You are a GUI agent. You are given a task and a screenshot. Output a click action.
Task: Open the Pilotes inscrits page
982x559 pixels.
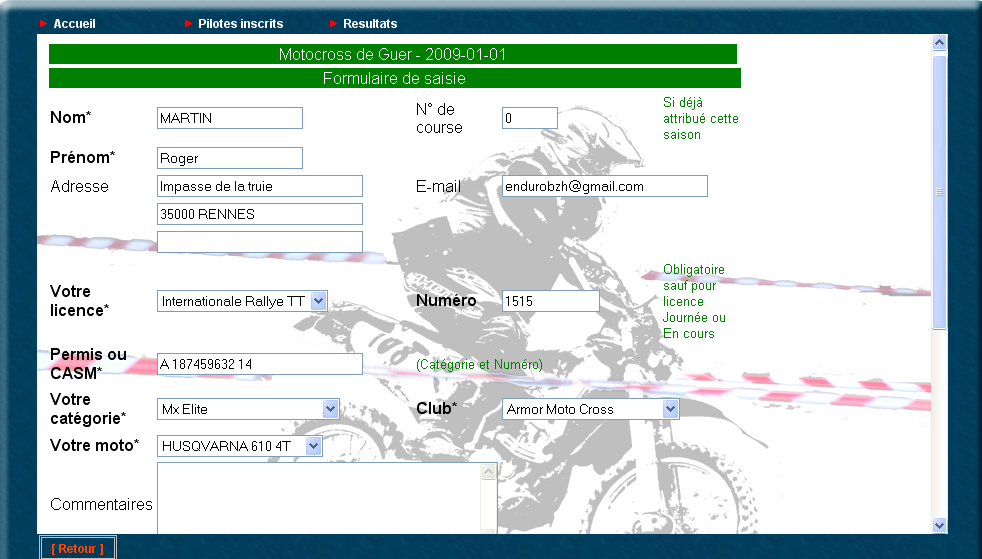coord(240,24)
